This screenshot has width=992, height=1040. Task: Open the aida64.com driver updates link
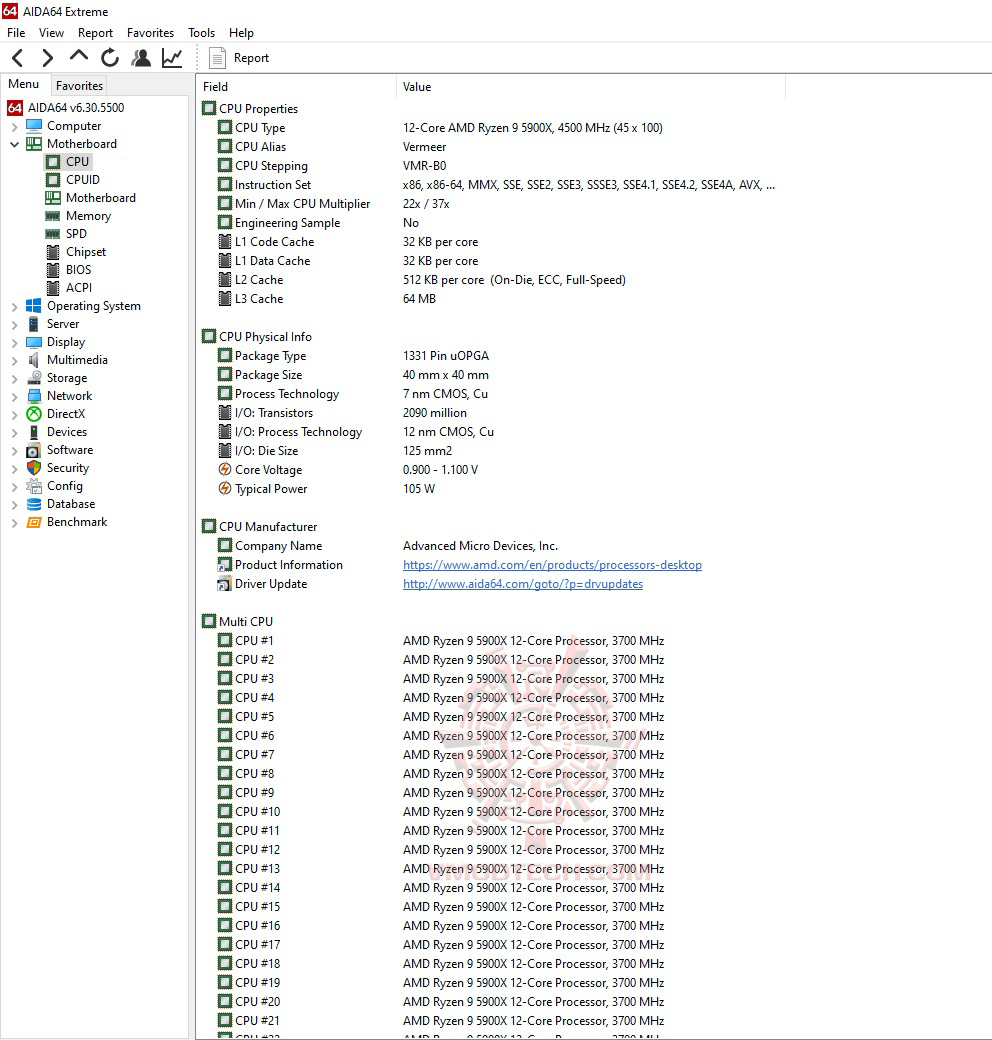[x=523, y=584]
